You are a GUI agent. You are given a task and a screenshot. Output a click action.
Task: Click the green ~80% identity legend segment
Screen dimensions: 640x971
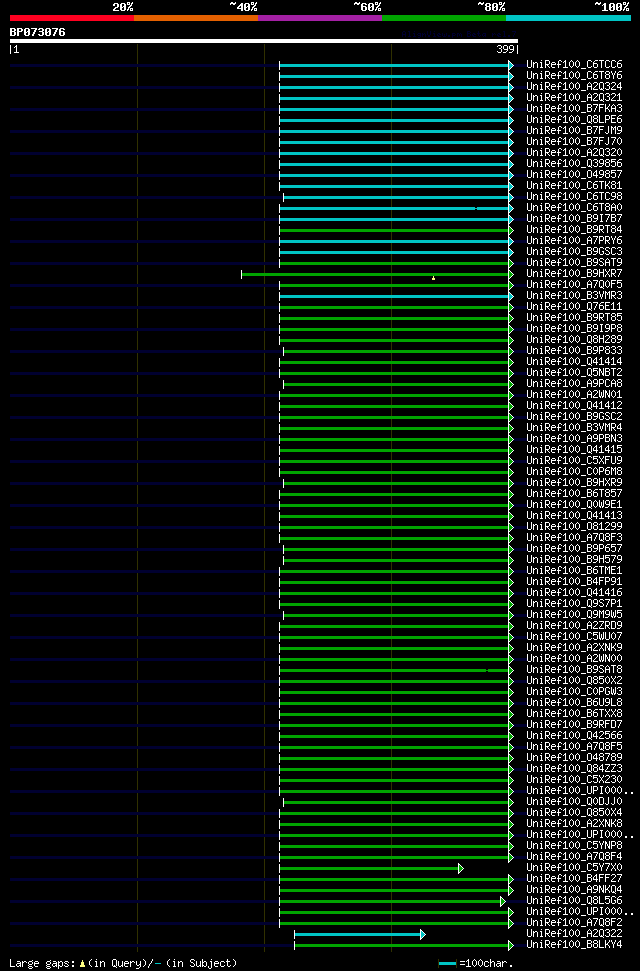pos(444,18)
